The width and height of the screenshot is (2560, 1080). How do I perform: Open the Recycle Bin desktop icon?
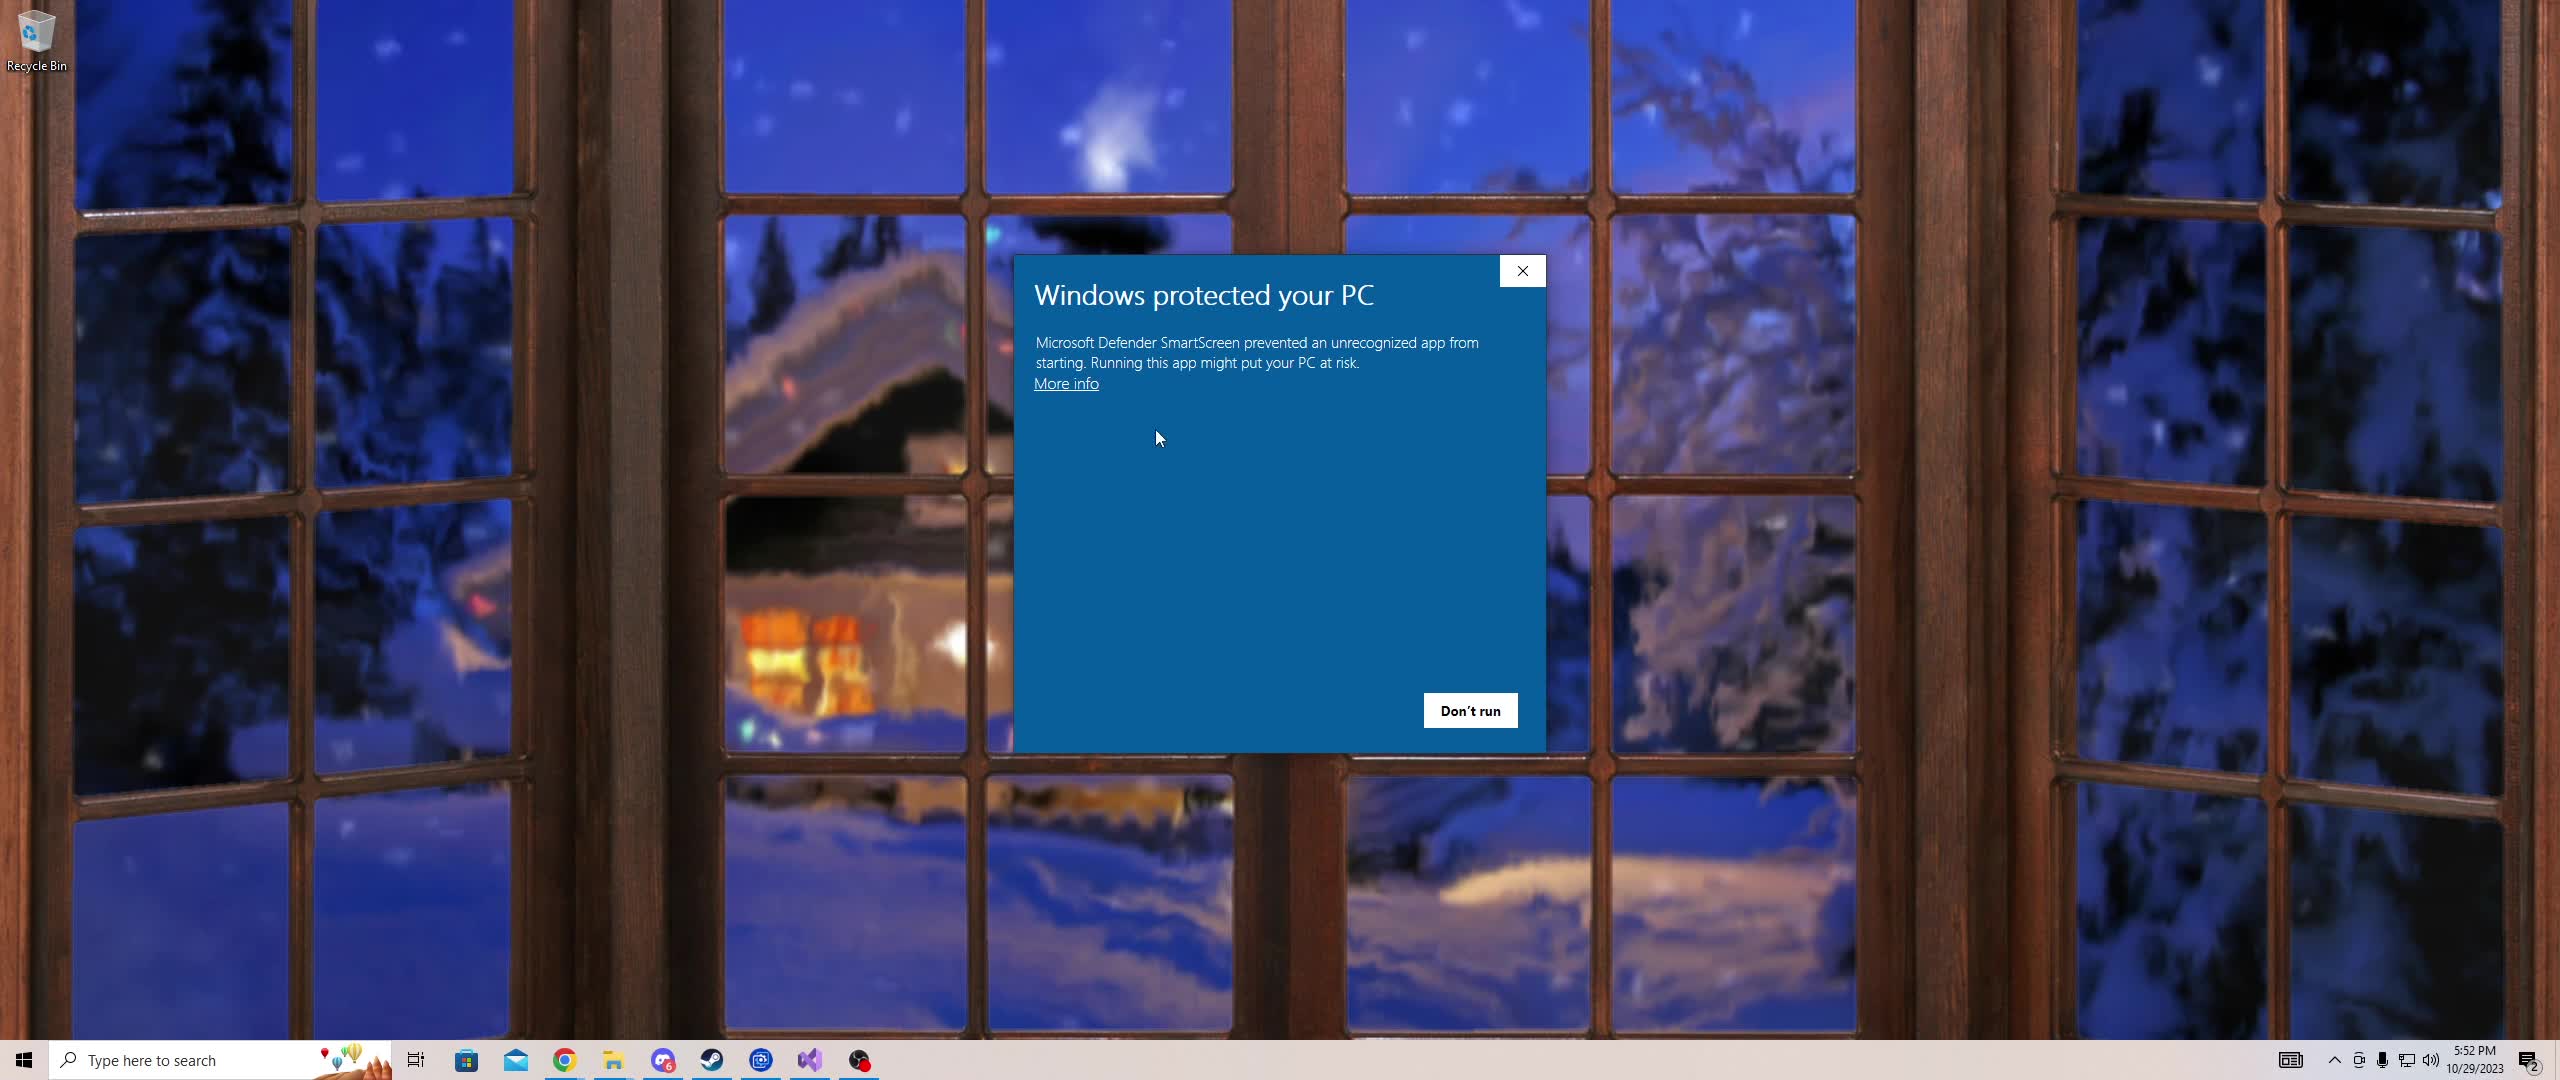tap(36, 41)
